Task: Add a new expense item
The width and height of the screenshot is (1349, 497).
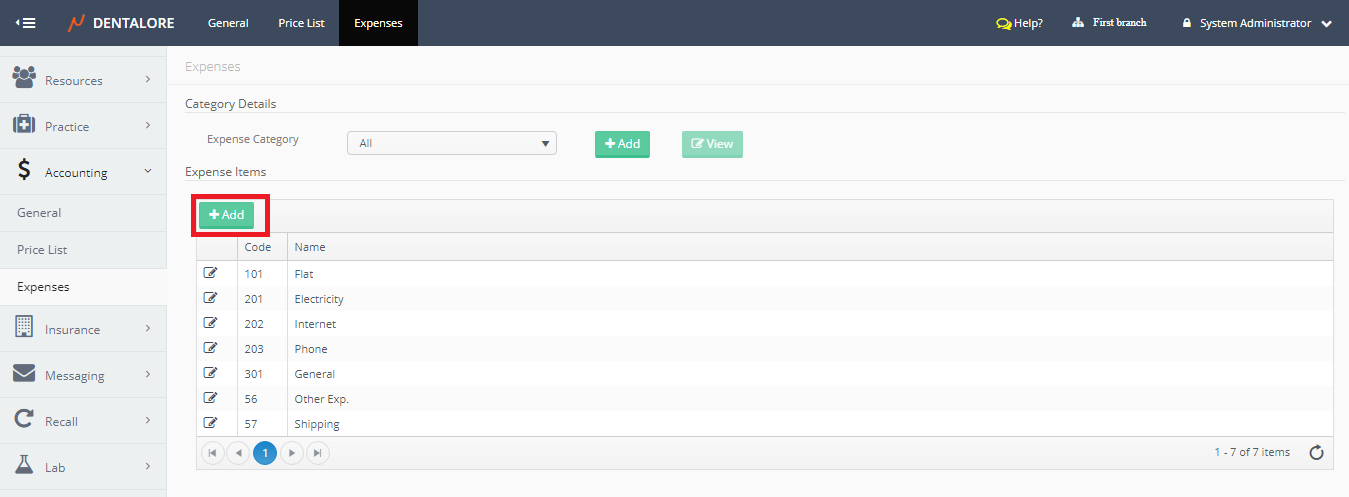Action: (x=226, y=215)
